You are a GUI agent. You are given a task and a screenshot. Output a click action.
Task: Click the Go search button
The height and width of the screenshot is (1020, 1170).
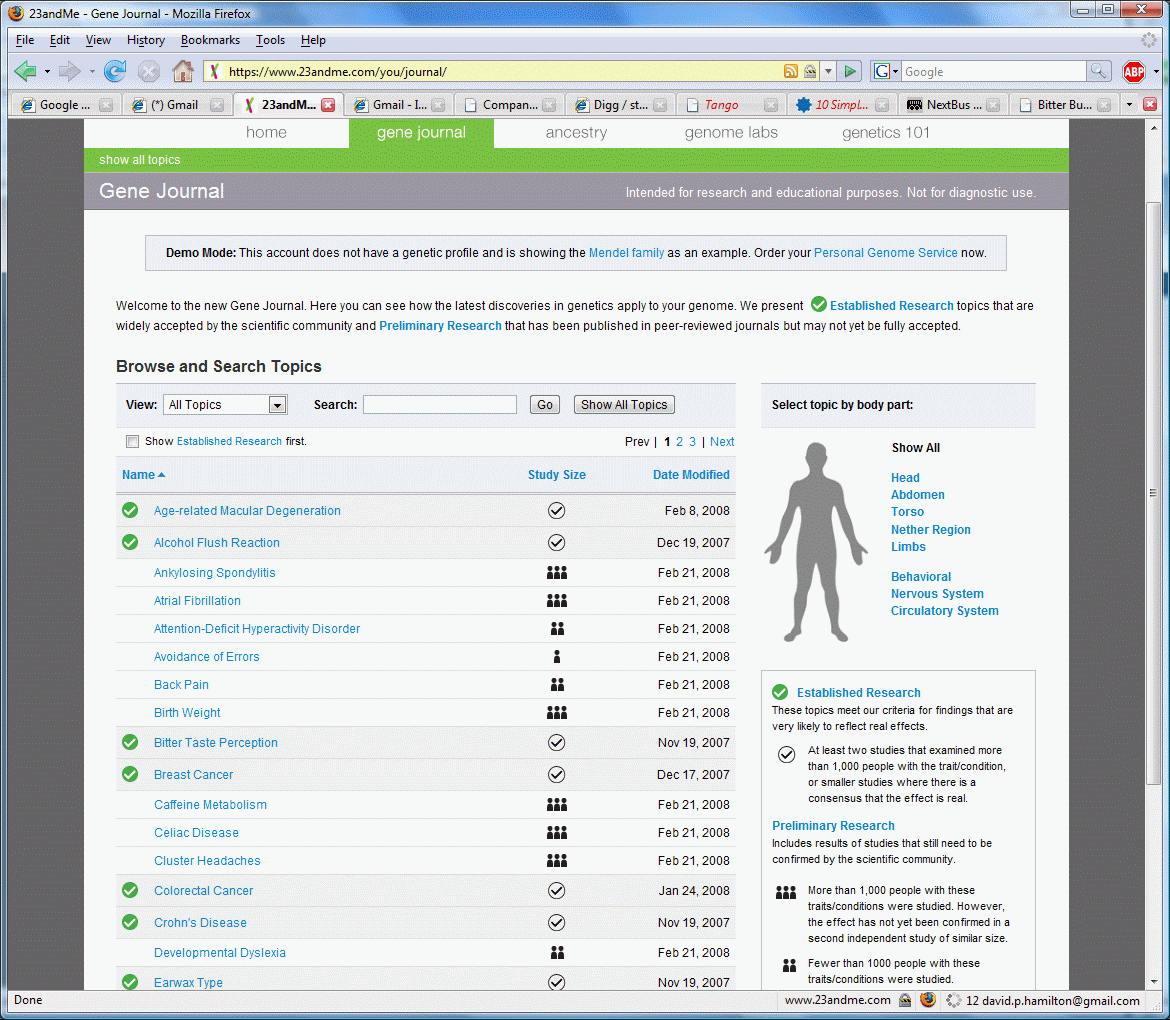(545, 404)
